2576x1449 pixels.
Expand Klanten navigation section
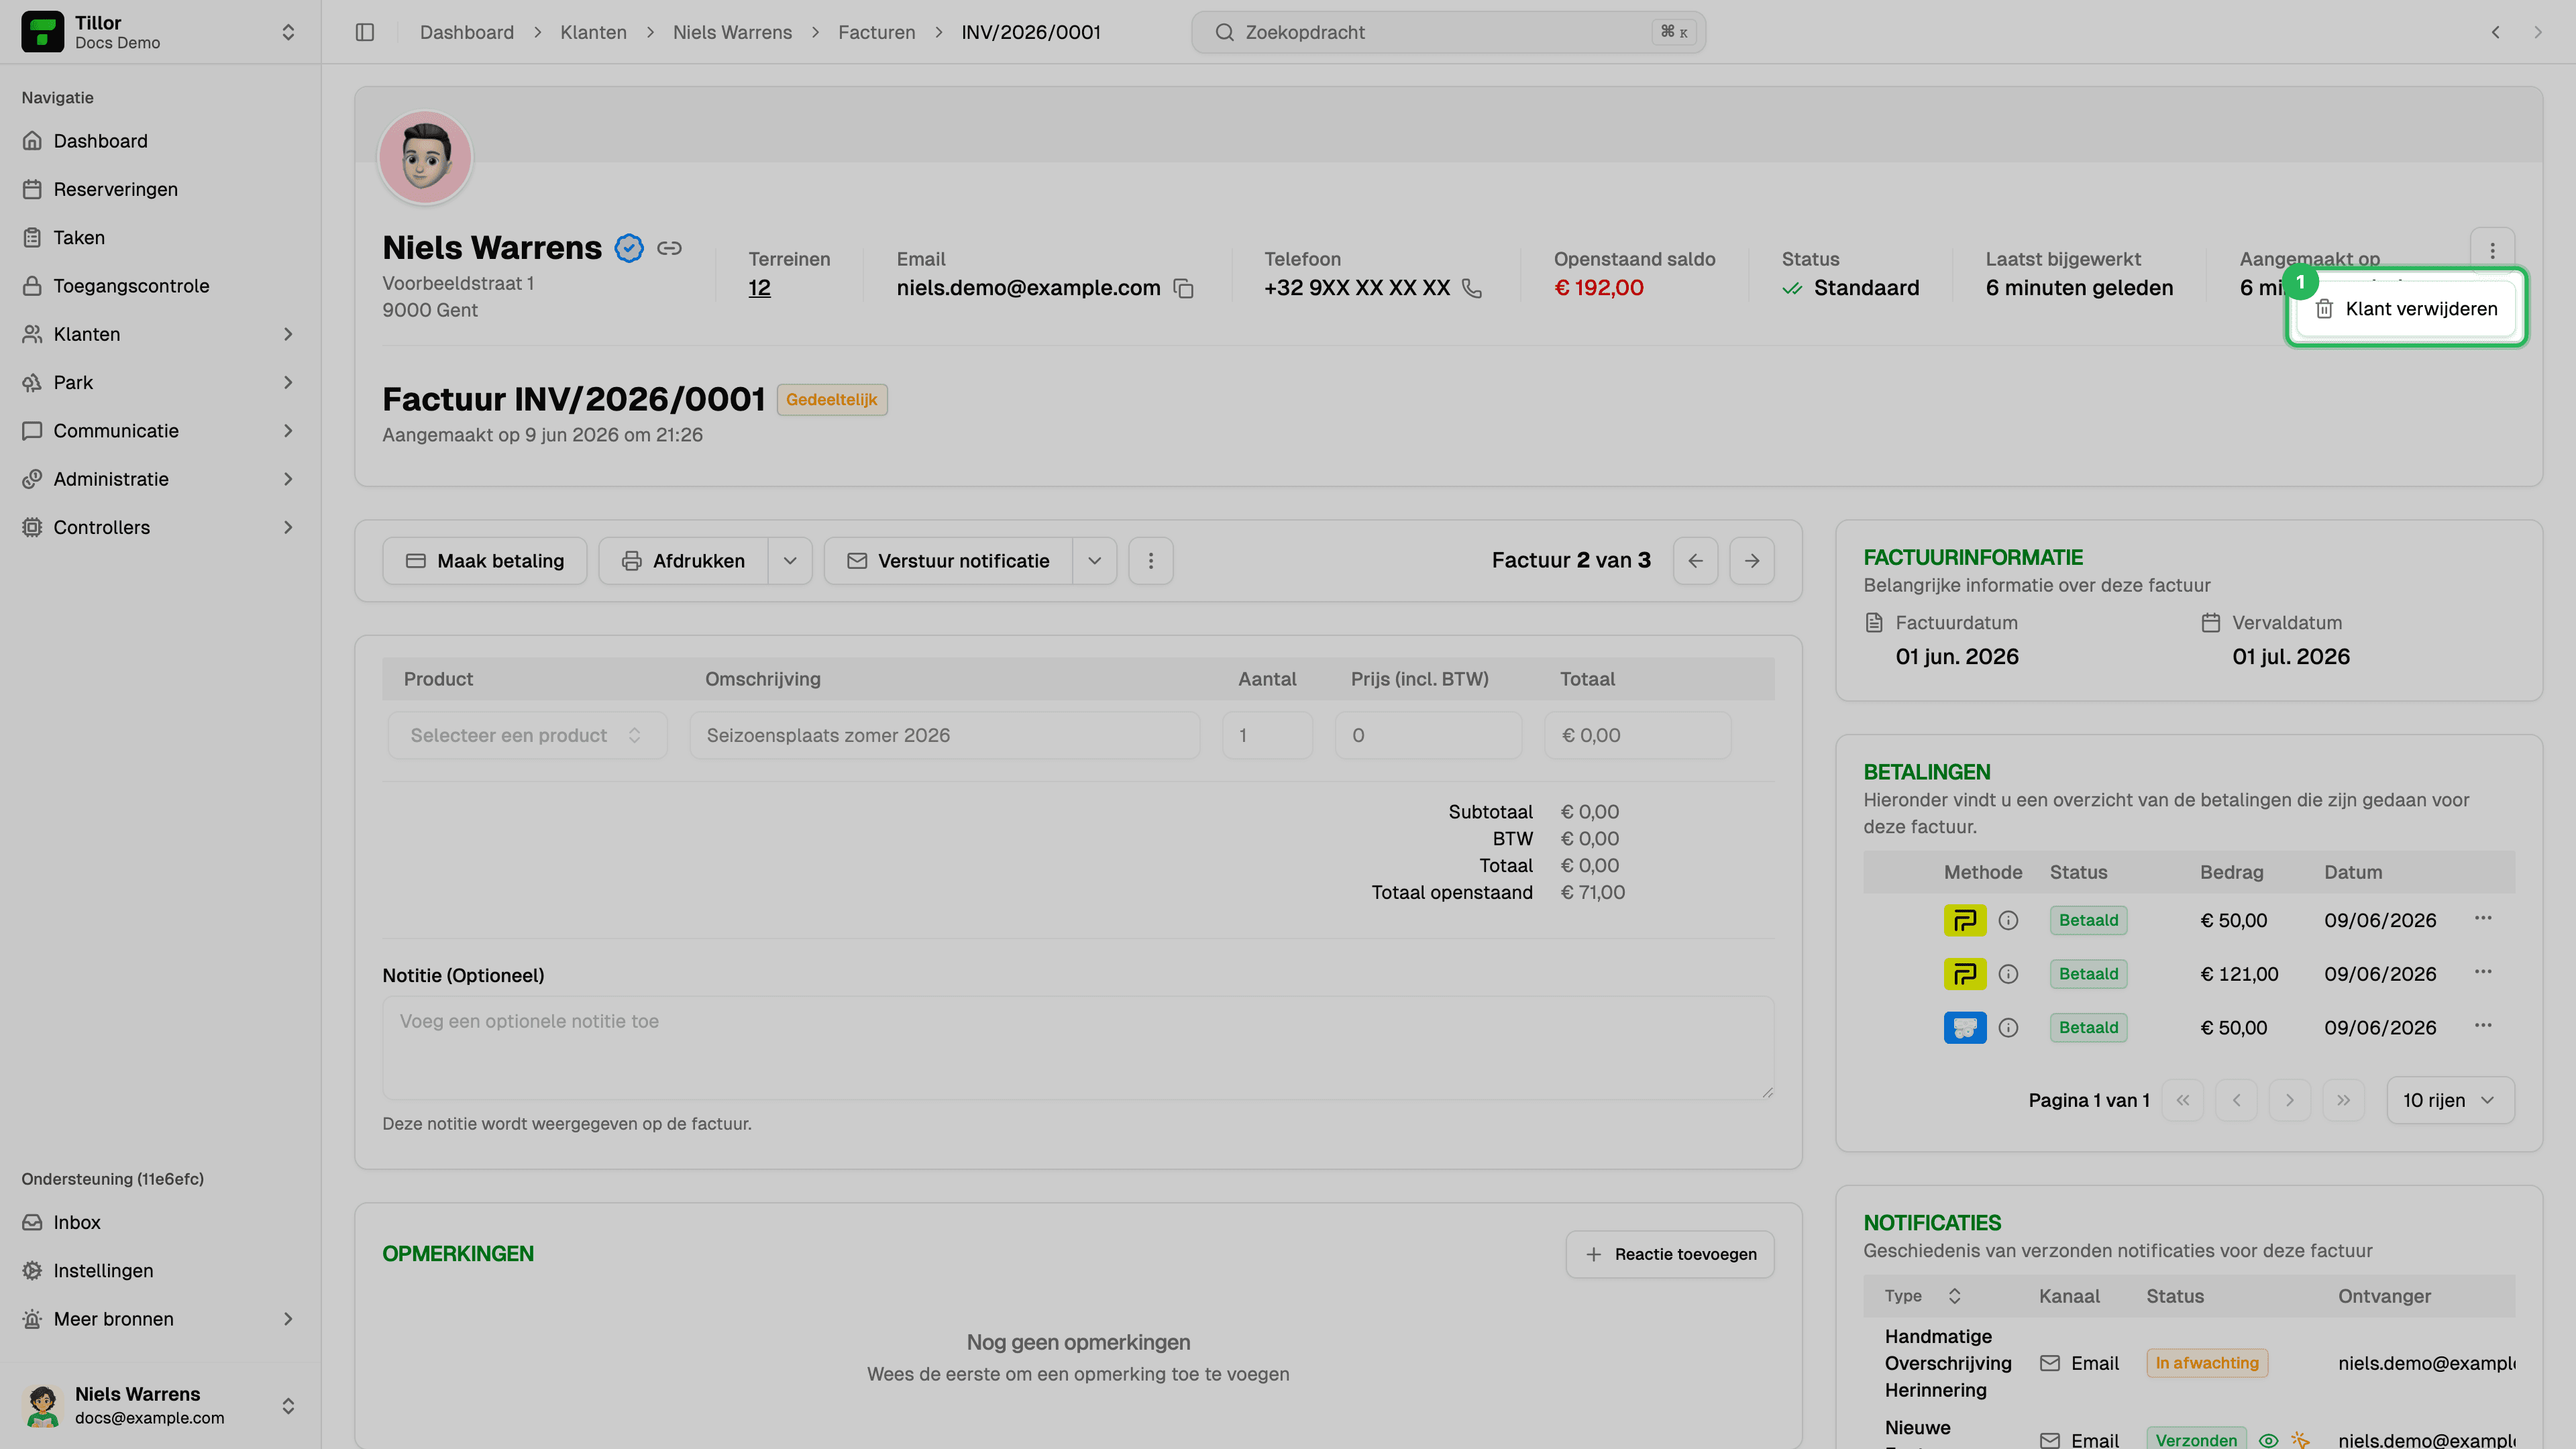click(160, 334)
